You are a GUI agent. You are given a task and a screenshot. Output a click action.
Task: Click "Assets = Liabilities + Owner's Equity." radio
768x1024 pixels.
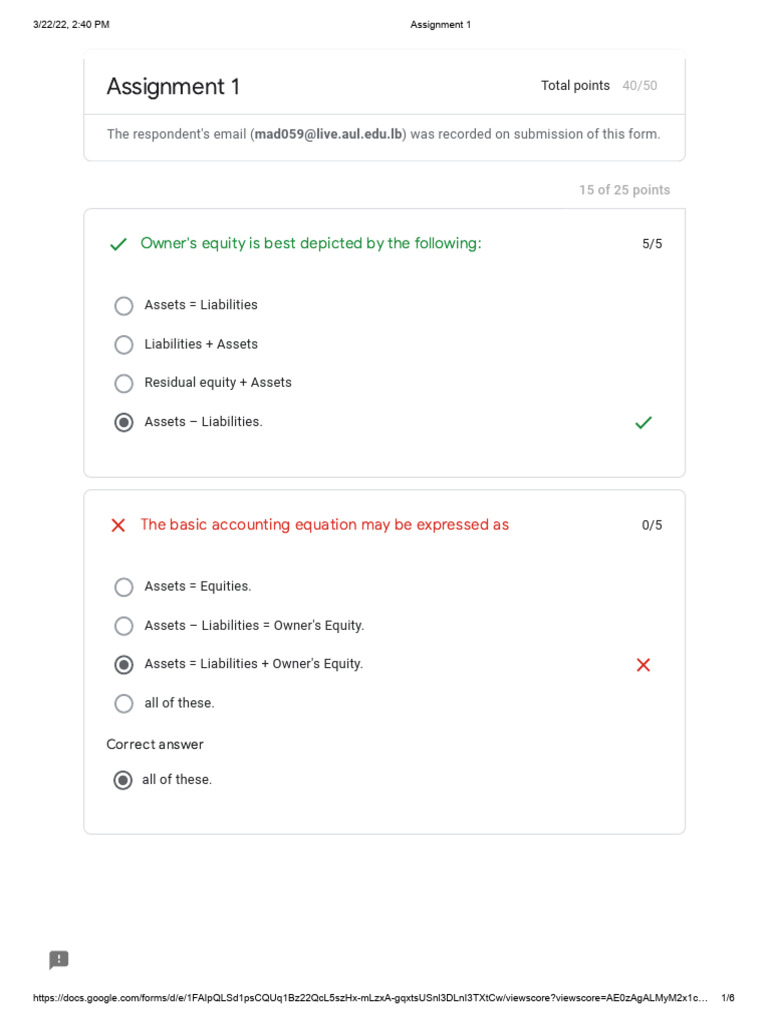pyautogui.click(x=124, y=665)
